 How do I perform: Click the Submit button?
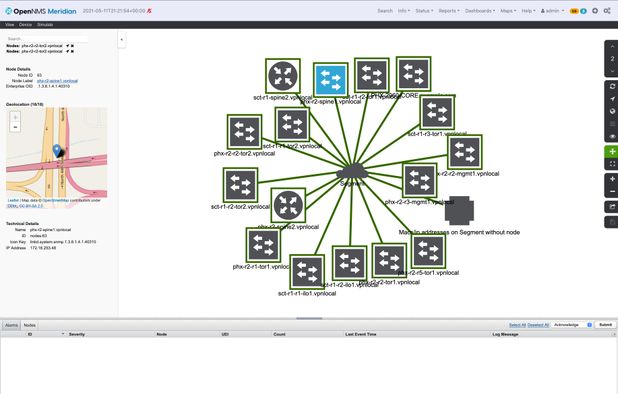[x=605, y=325]
